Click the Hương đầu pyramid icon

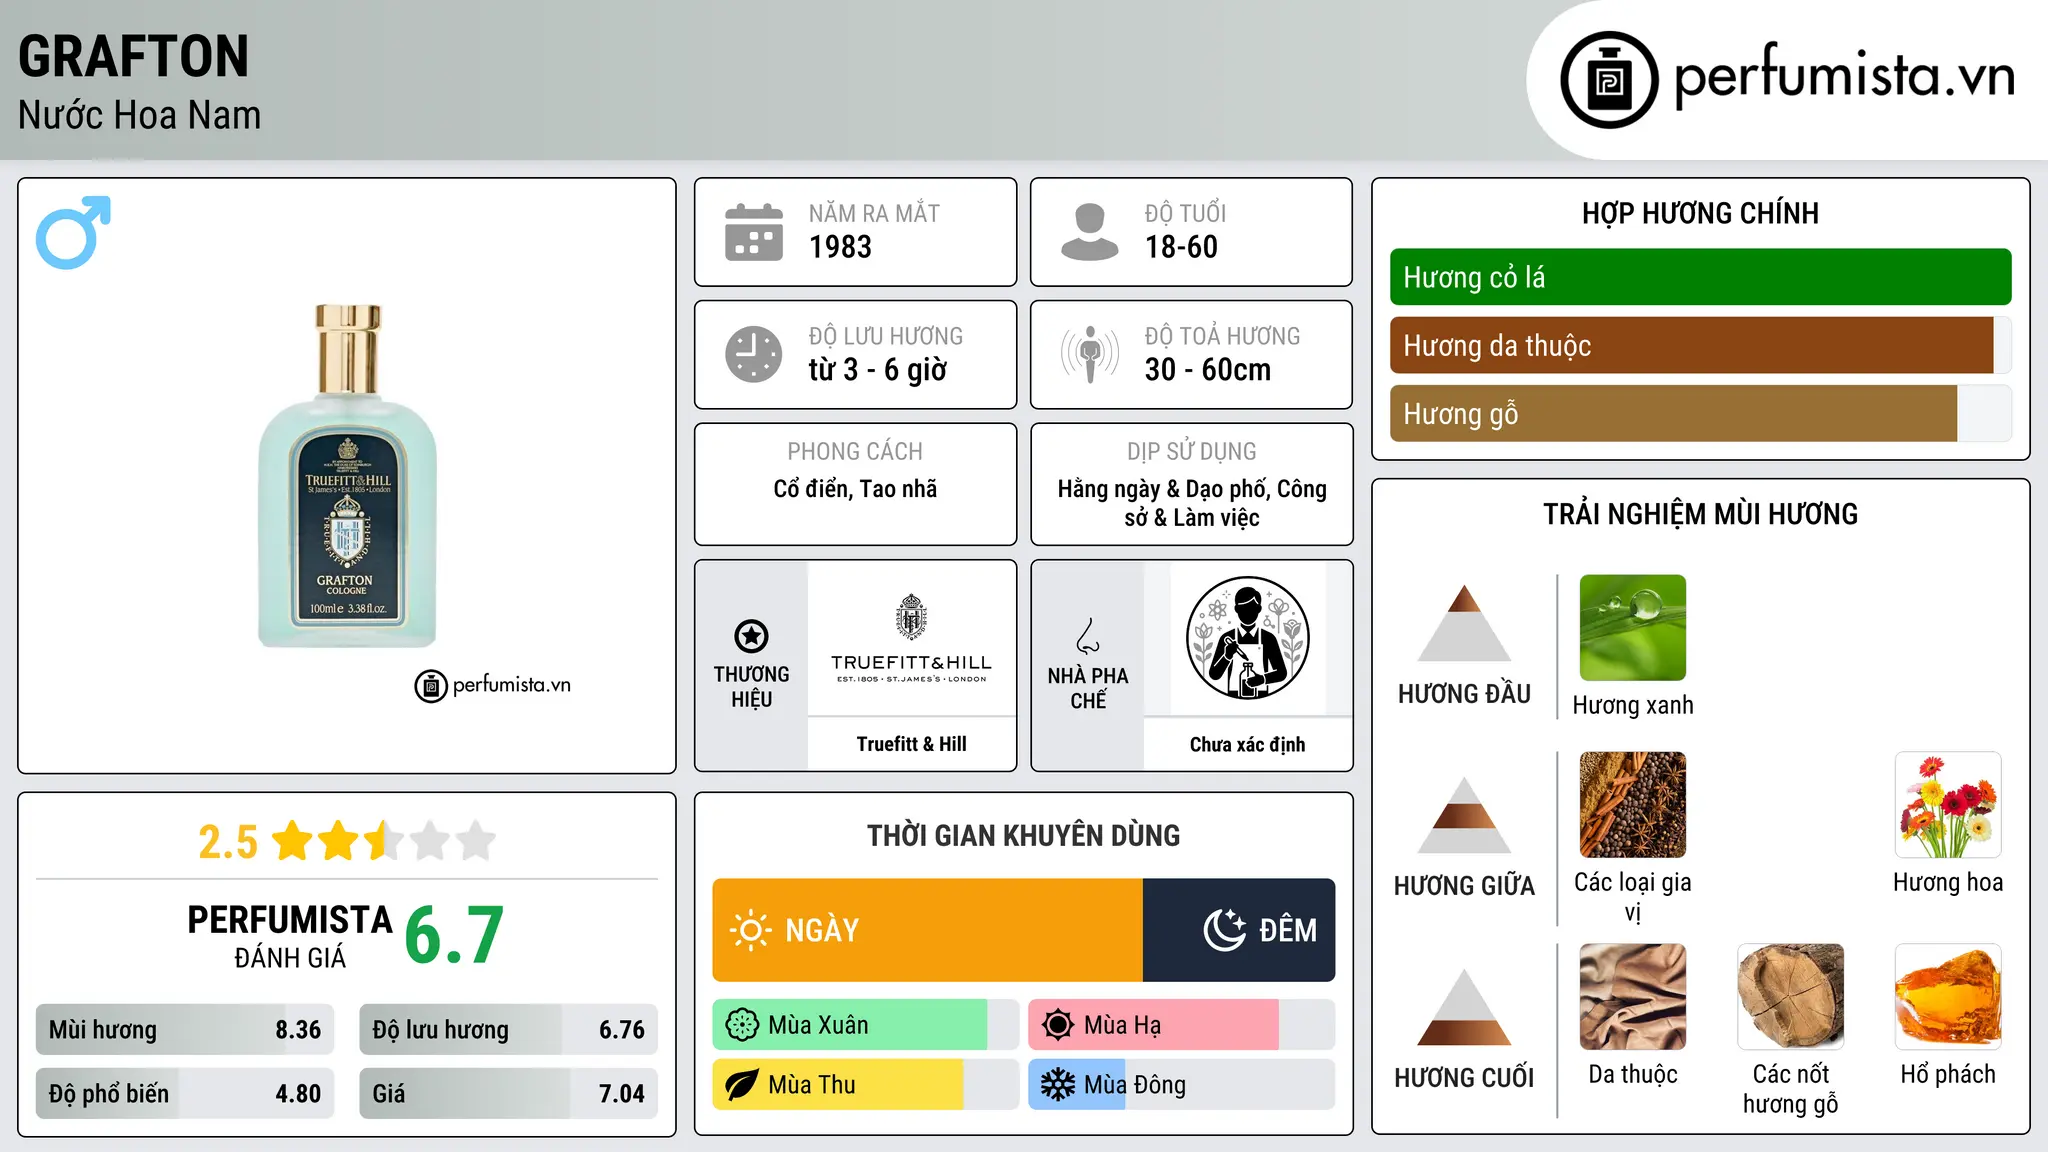(x=1464, y=623)
